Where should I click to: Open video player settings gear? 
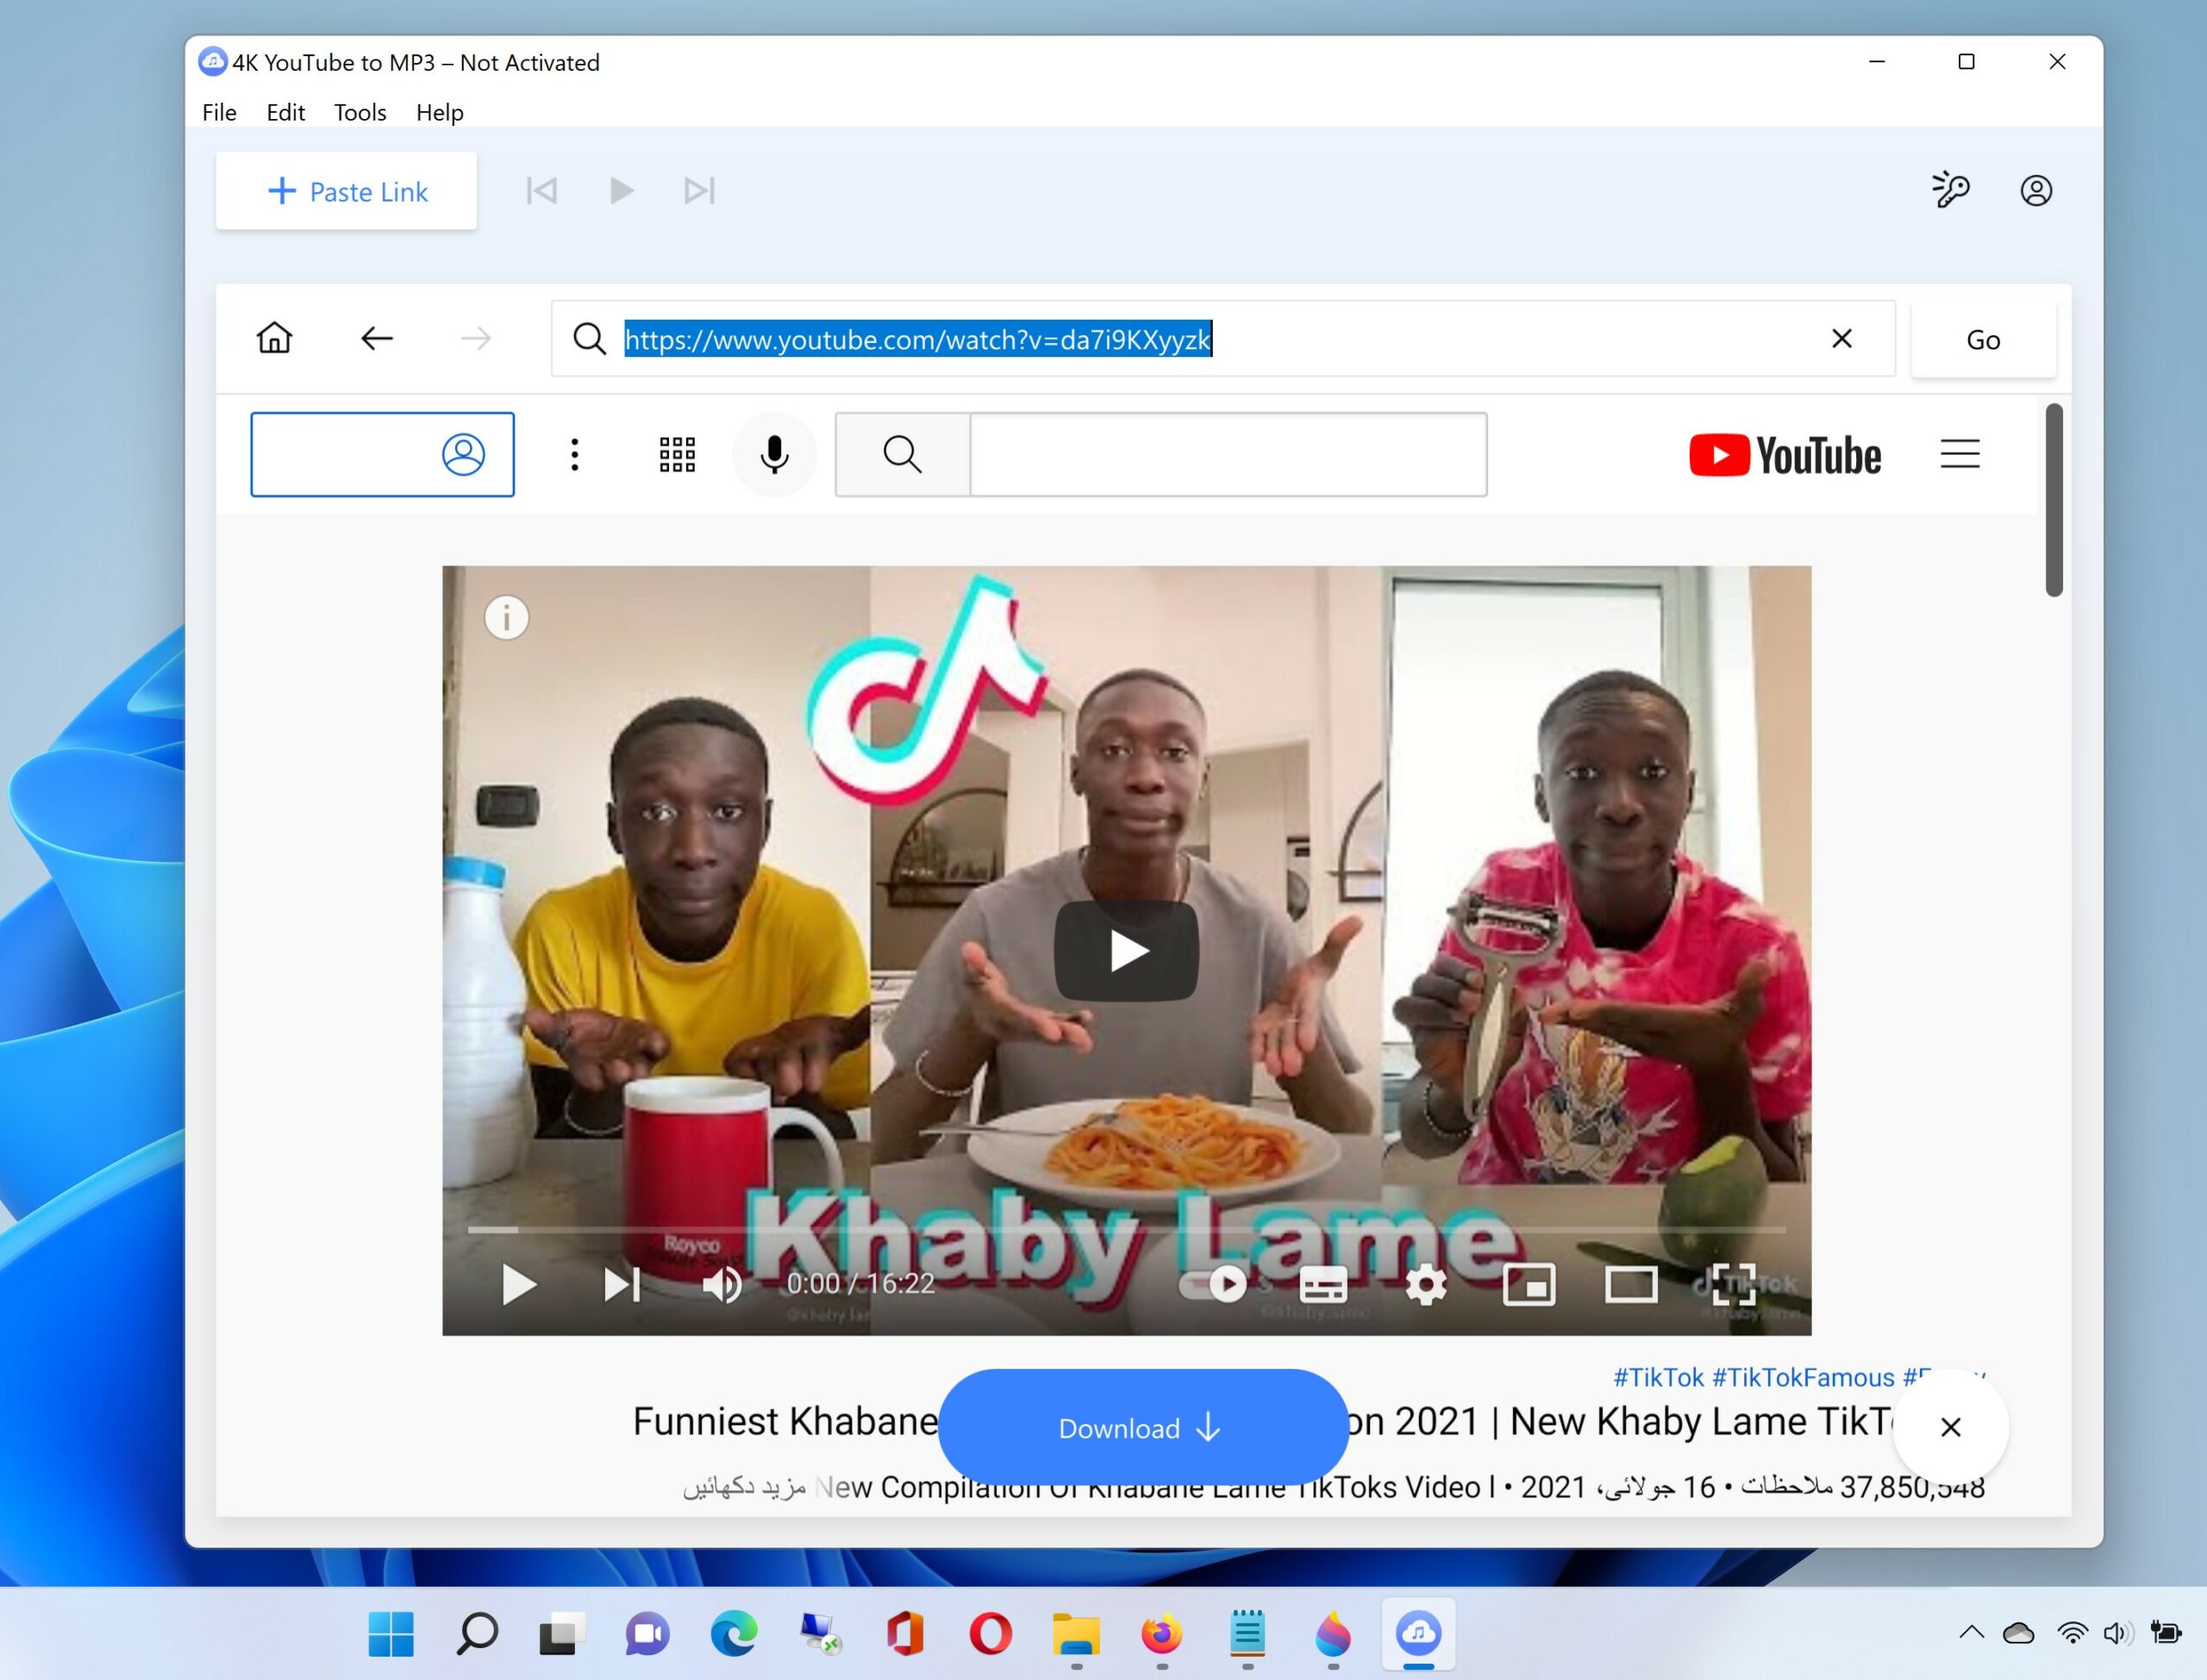click(1426, 1284)
